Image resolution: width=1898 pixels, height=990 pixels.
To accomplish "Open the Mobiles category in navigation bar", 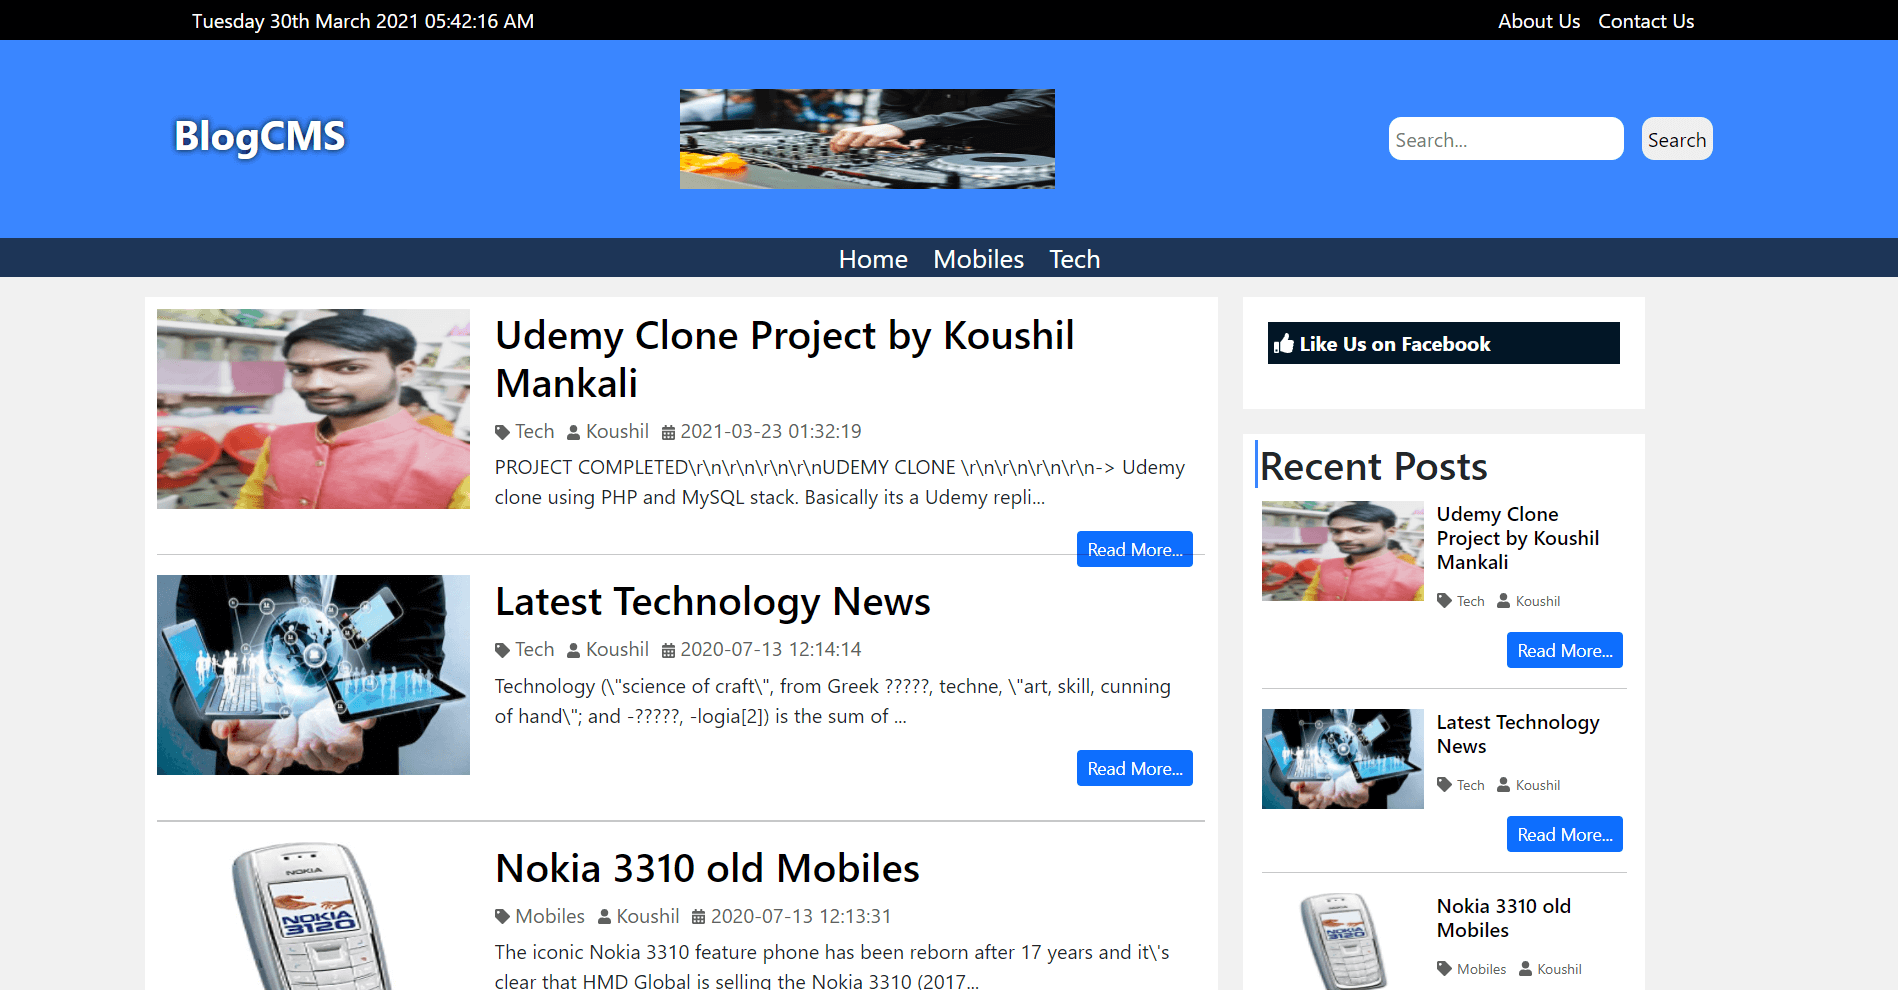I will (x=978, y=259).
